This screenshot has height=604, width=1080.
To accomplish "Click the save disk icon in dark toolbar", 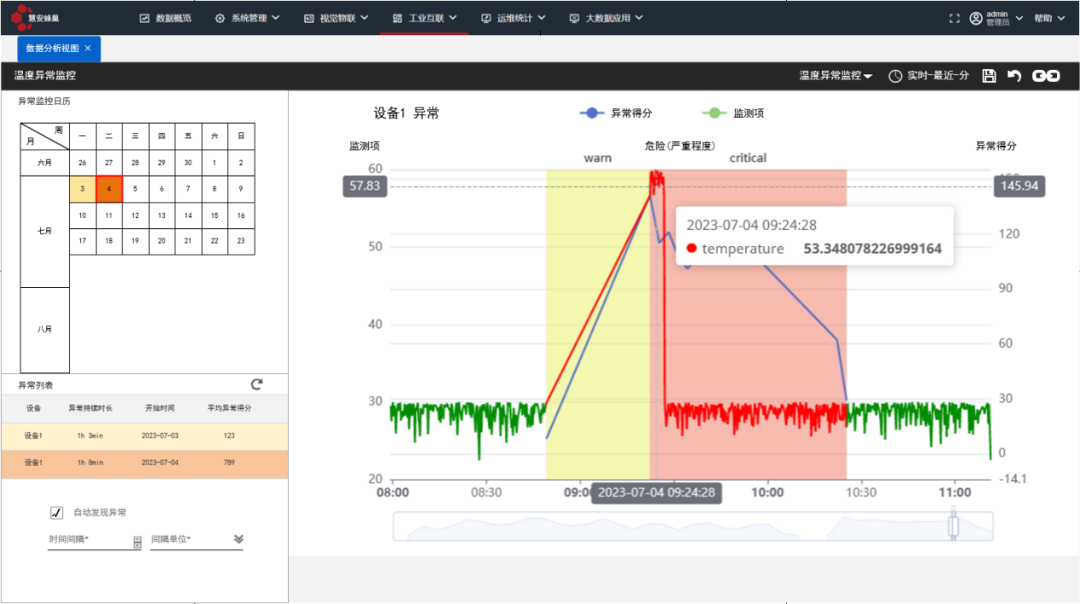I will [989, 76].
